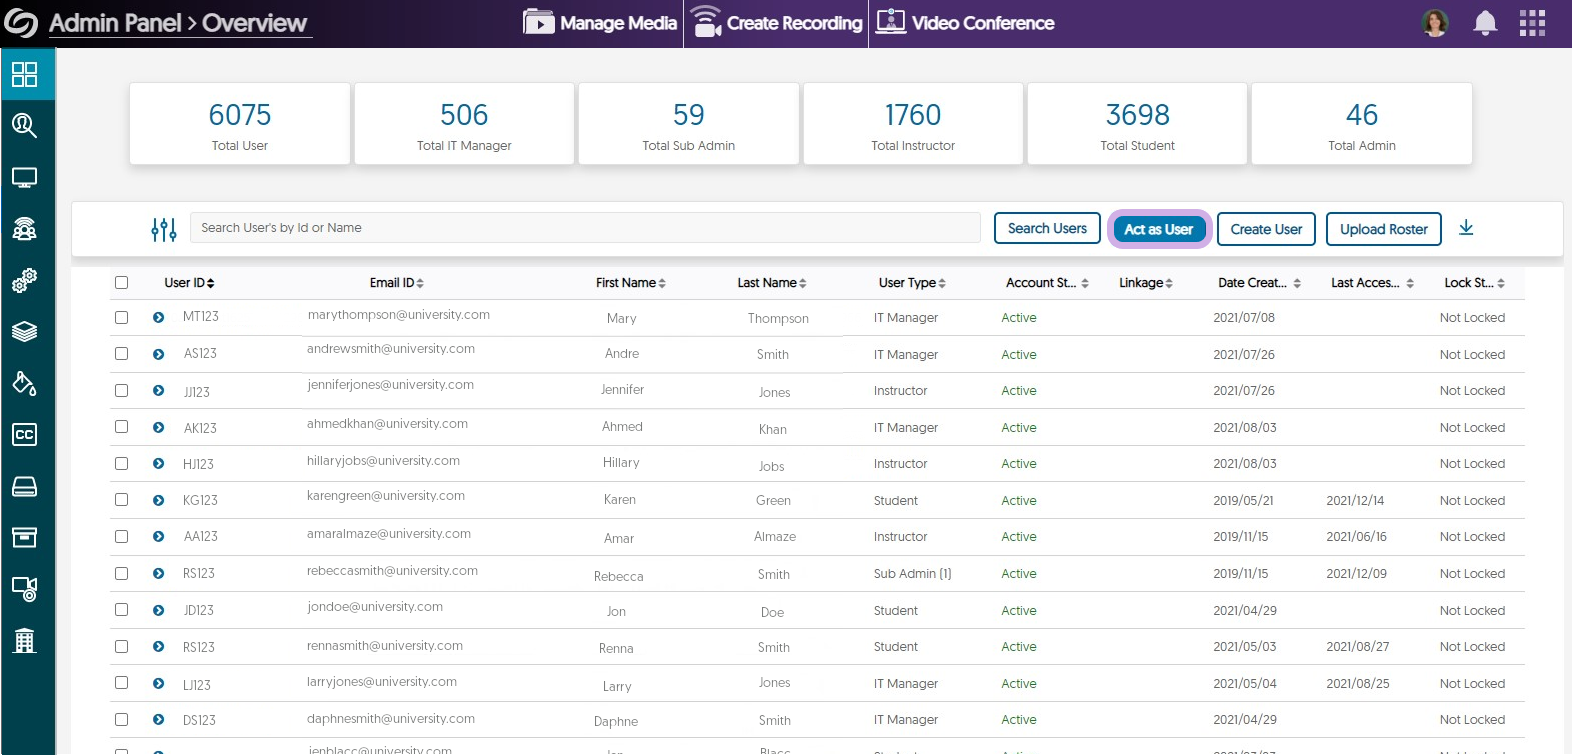The width and height of the screenshot is (1572, 755).
Task: Expand row details for AS123
Action: (x=158, y=354)
